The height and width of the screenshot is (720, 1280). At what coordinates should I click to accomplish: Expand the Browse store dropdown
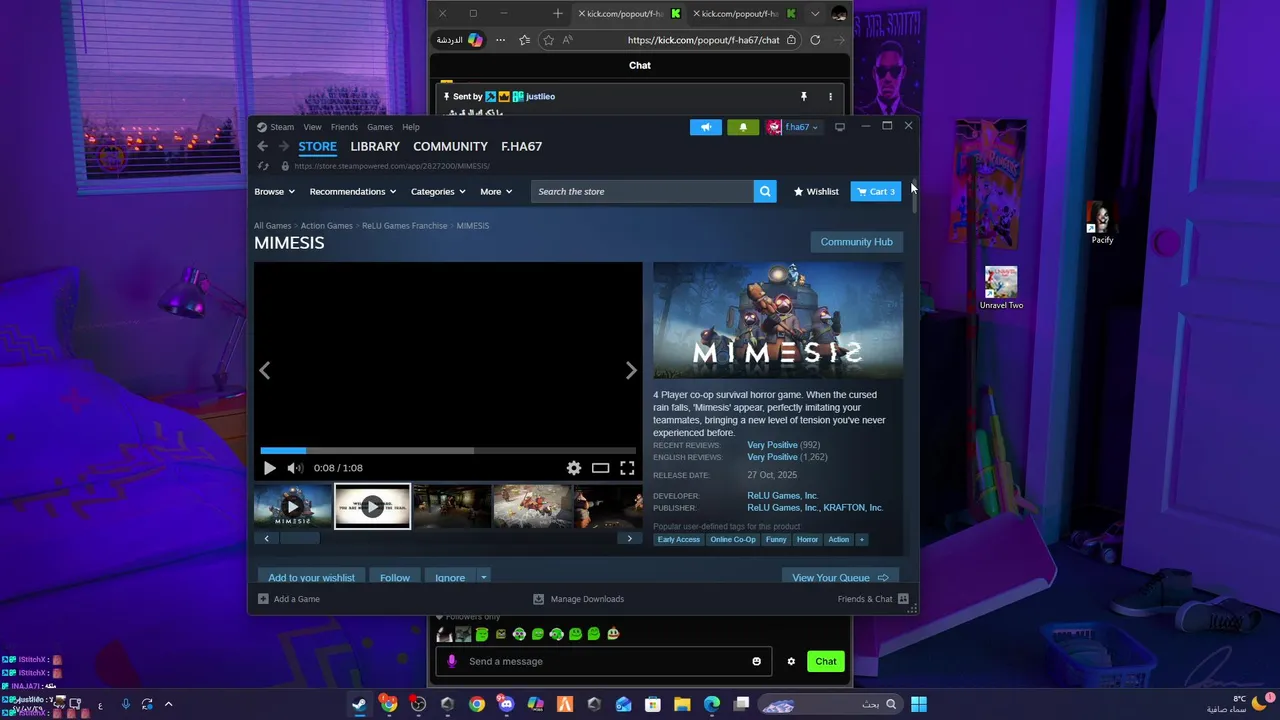point(274,191)
